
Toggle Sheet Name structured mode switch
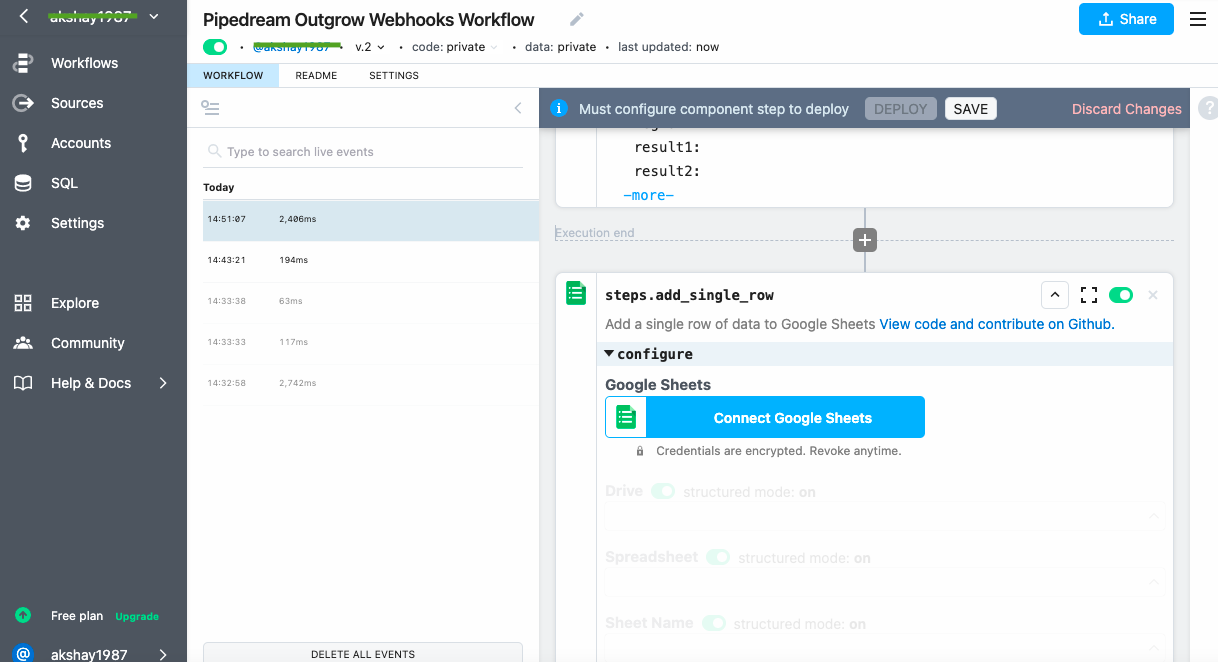tap(713, 623)
